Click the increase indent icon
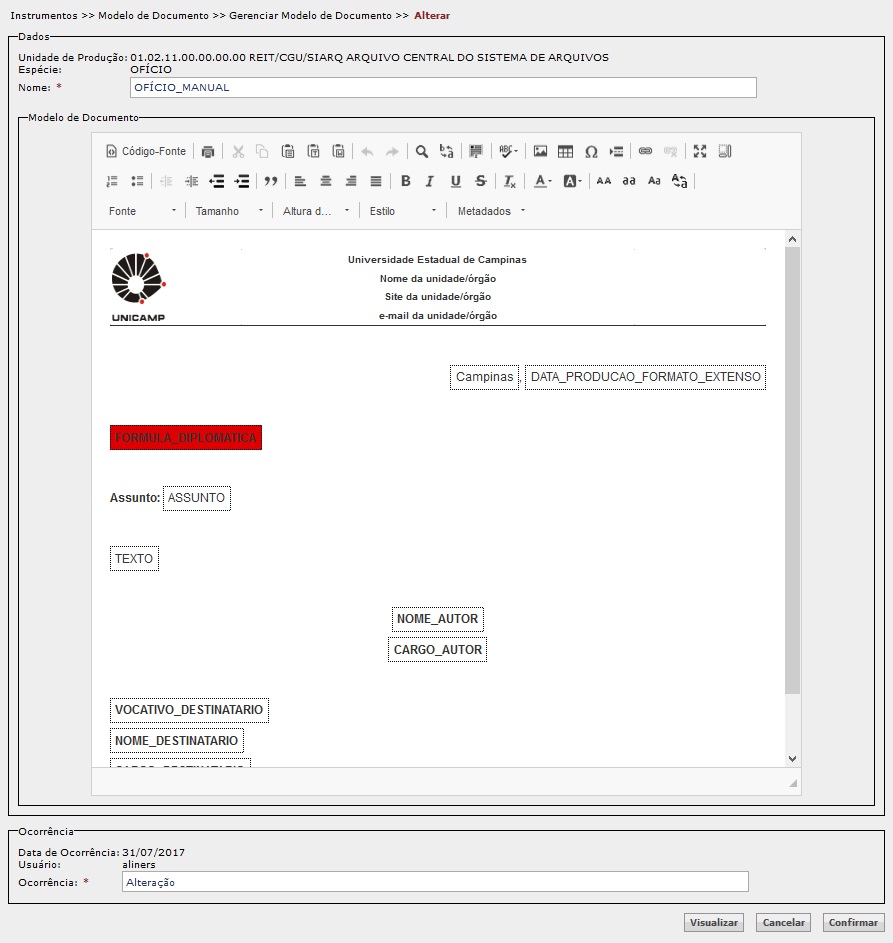Image resolution: width=893 pixels, height=943 pixels. (x=192, y=181)
